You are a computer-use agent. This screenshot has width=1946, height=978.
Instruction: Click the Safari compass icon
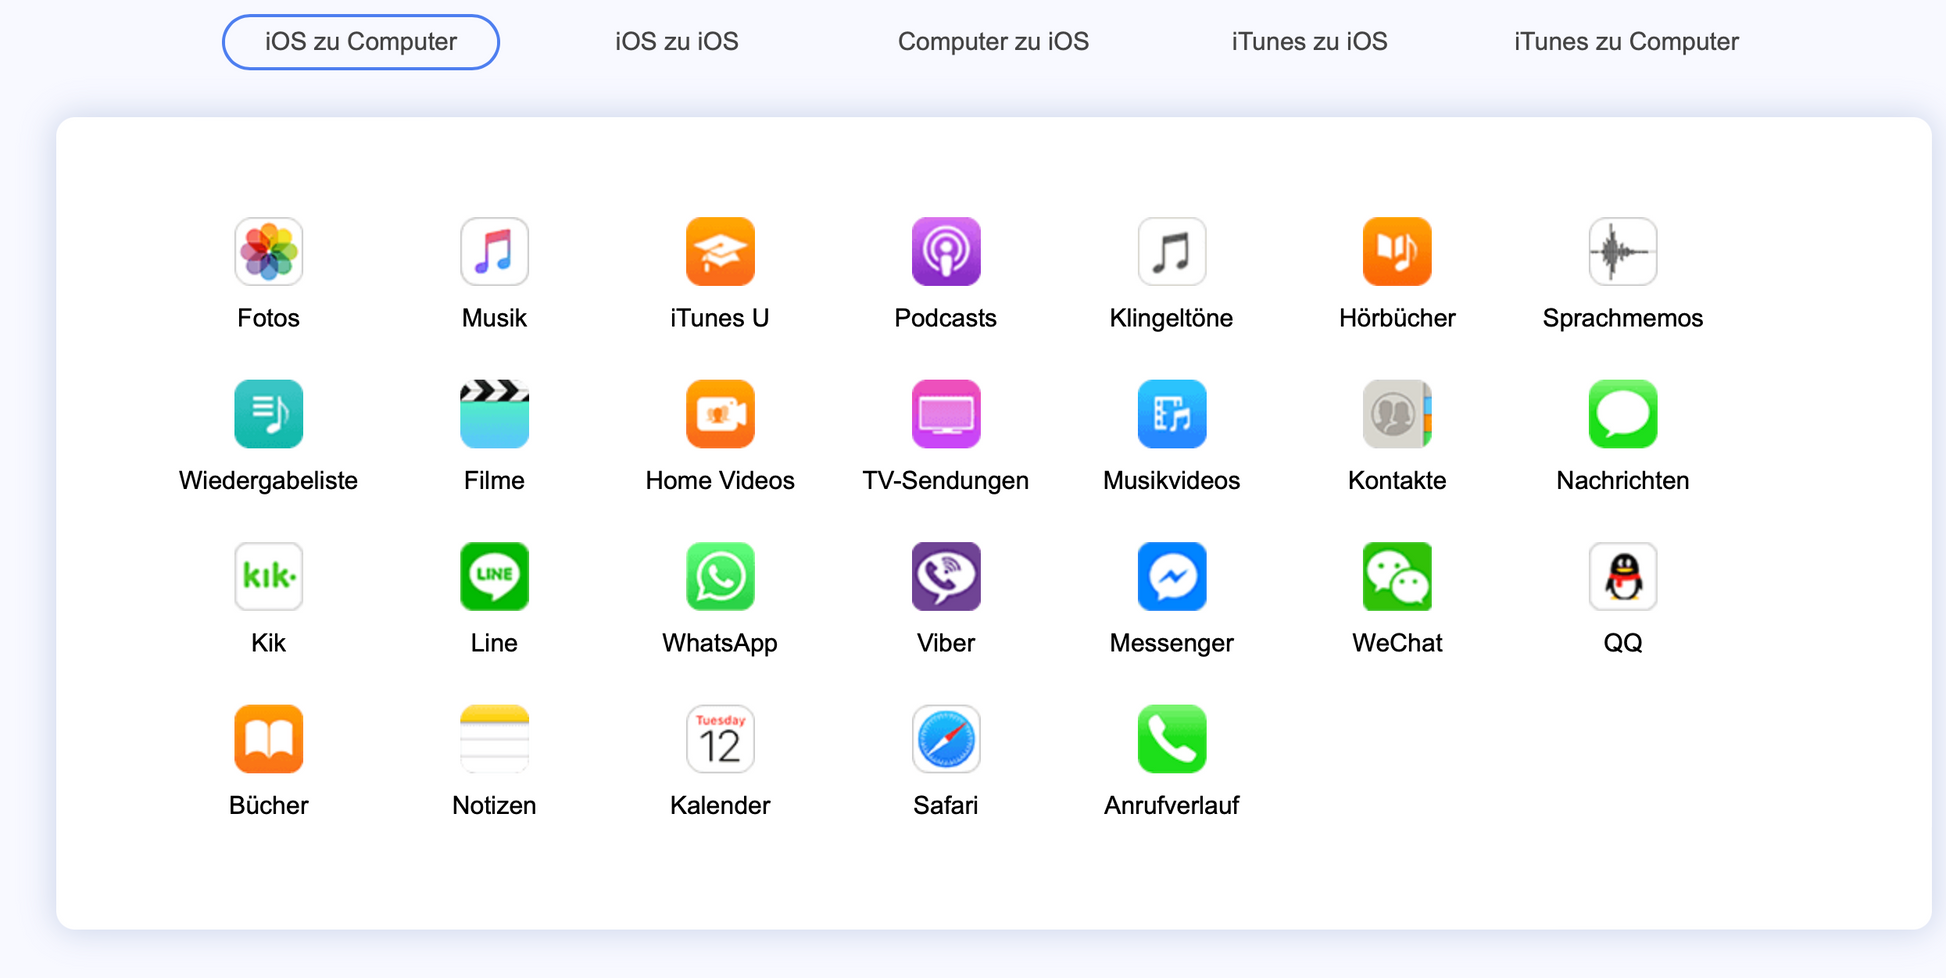click(945, 740)
